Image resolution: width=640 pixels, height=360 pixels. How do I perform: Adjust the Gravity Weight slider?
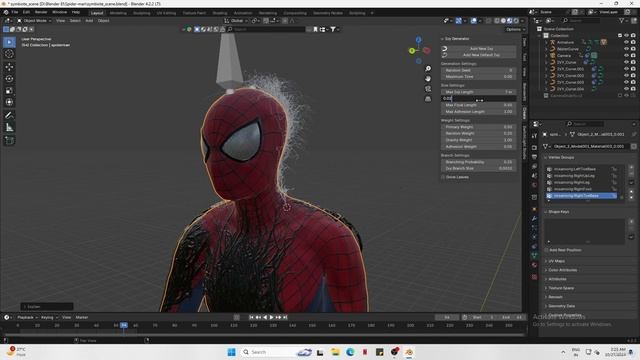[478, 140]
